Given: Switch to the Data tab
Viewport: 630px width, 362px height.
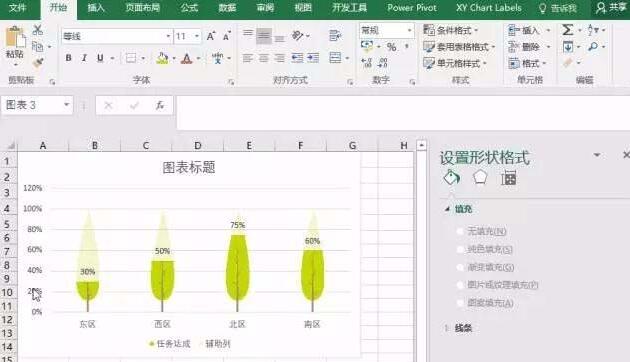Looking at the screenshot, I should coord(227,8).
